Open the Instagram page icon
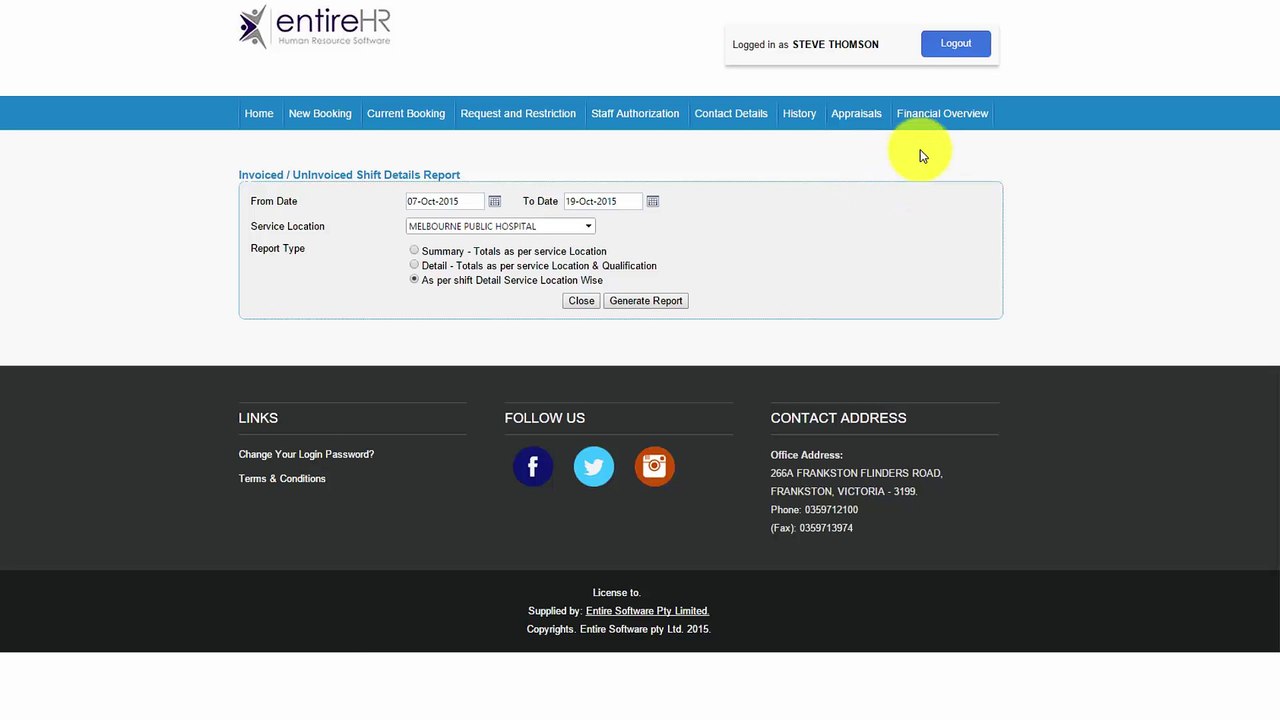 [655, 466]
